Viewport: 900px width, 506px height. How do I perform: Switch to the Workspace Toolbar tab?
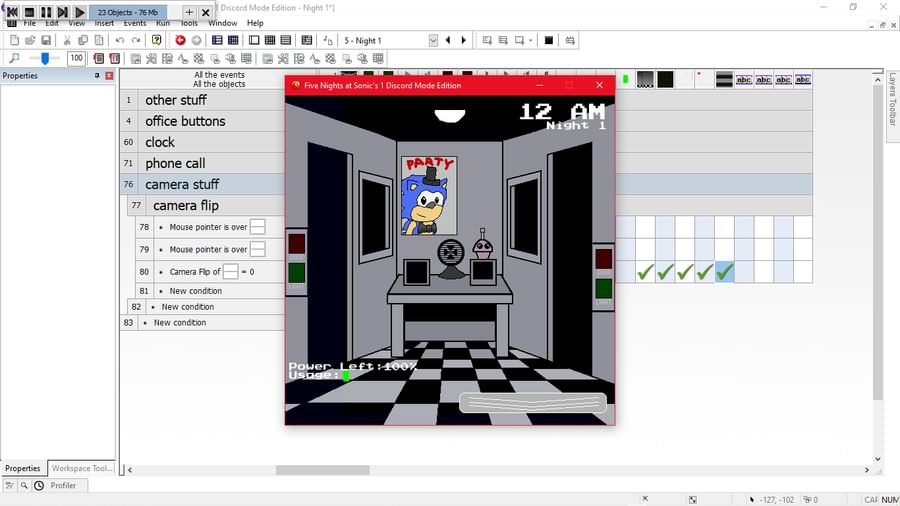[x=82, y=468]
